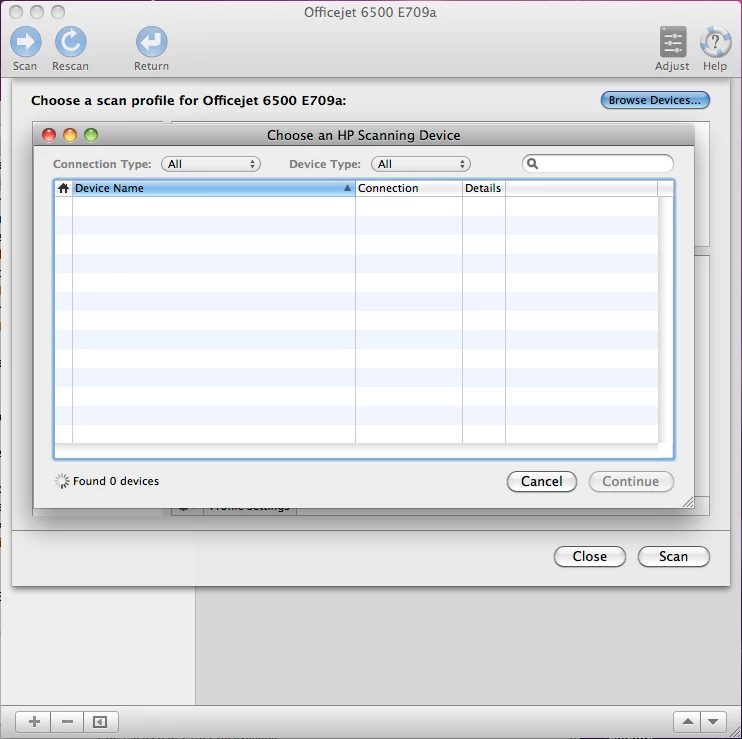The image size is (742, 739).
Task: Click the sidebar toggle icon next to minus
Action: (100, 722)
